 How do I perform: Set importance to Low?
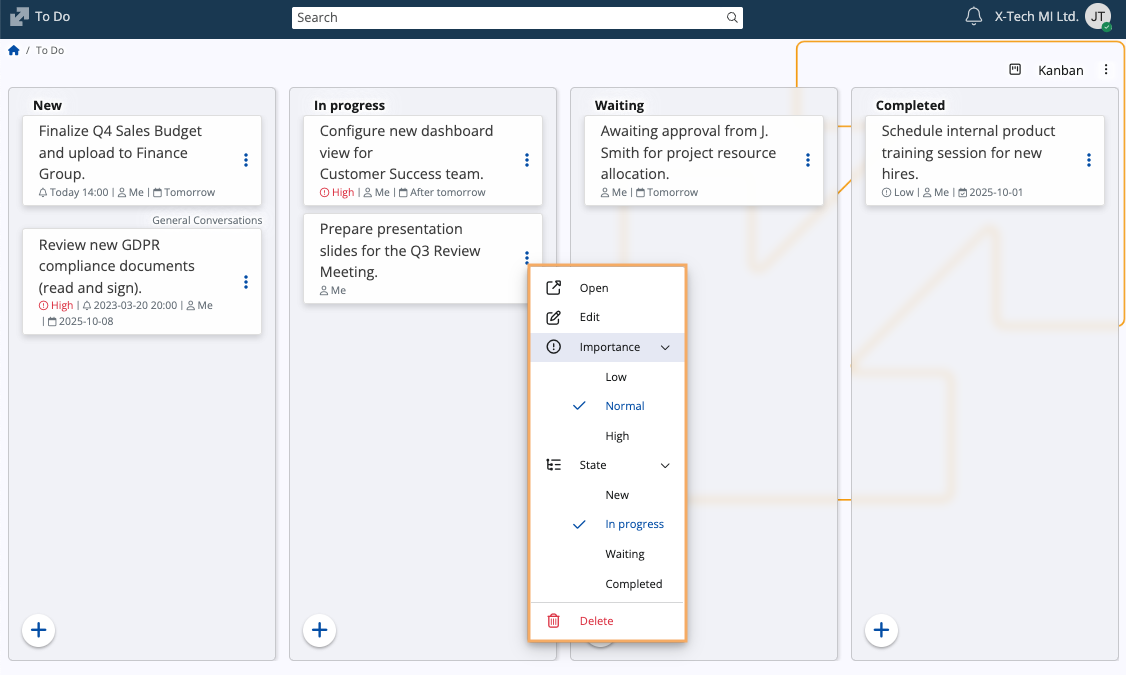click(616, 377)
